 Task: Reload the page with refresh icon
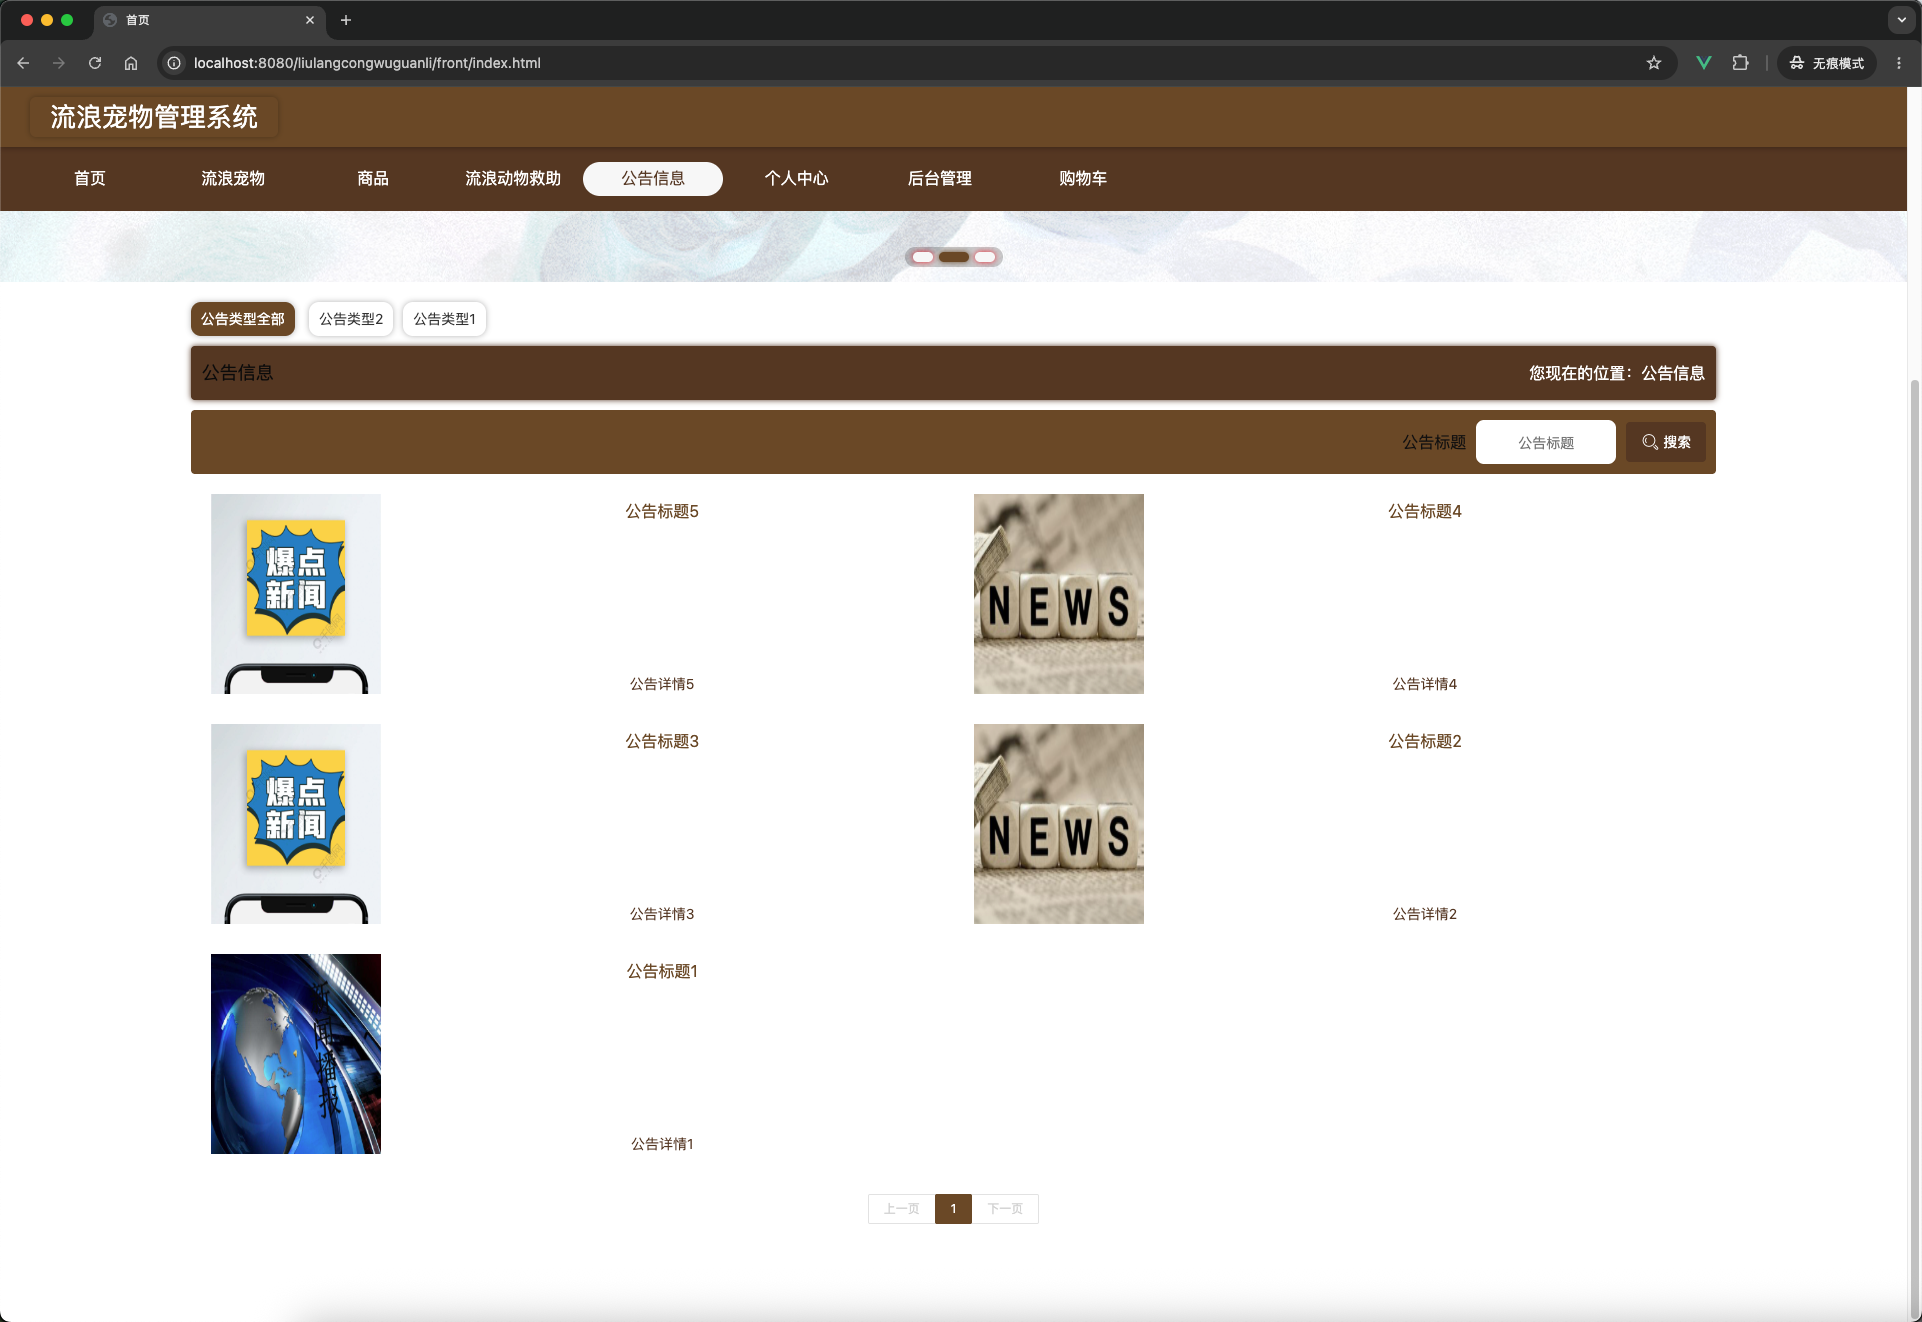click(x=95, y=63)
